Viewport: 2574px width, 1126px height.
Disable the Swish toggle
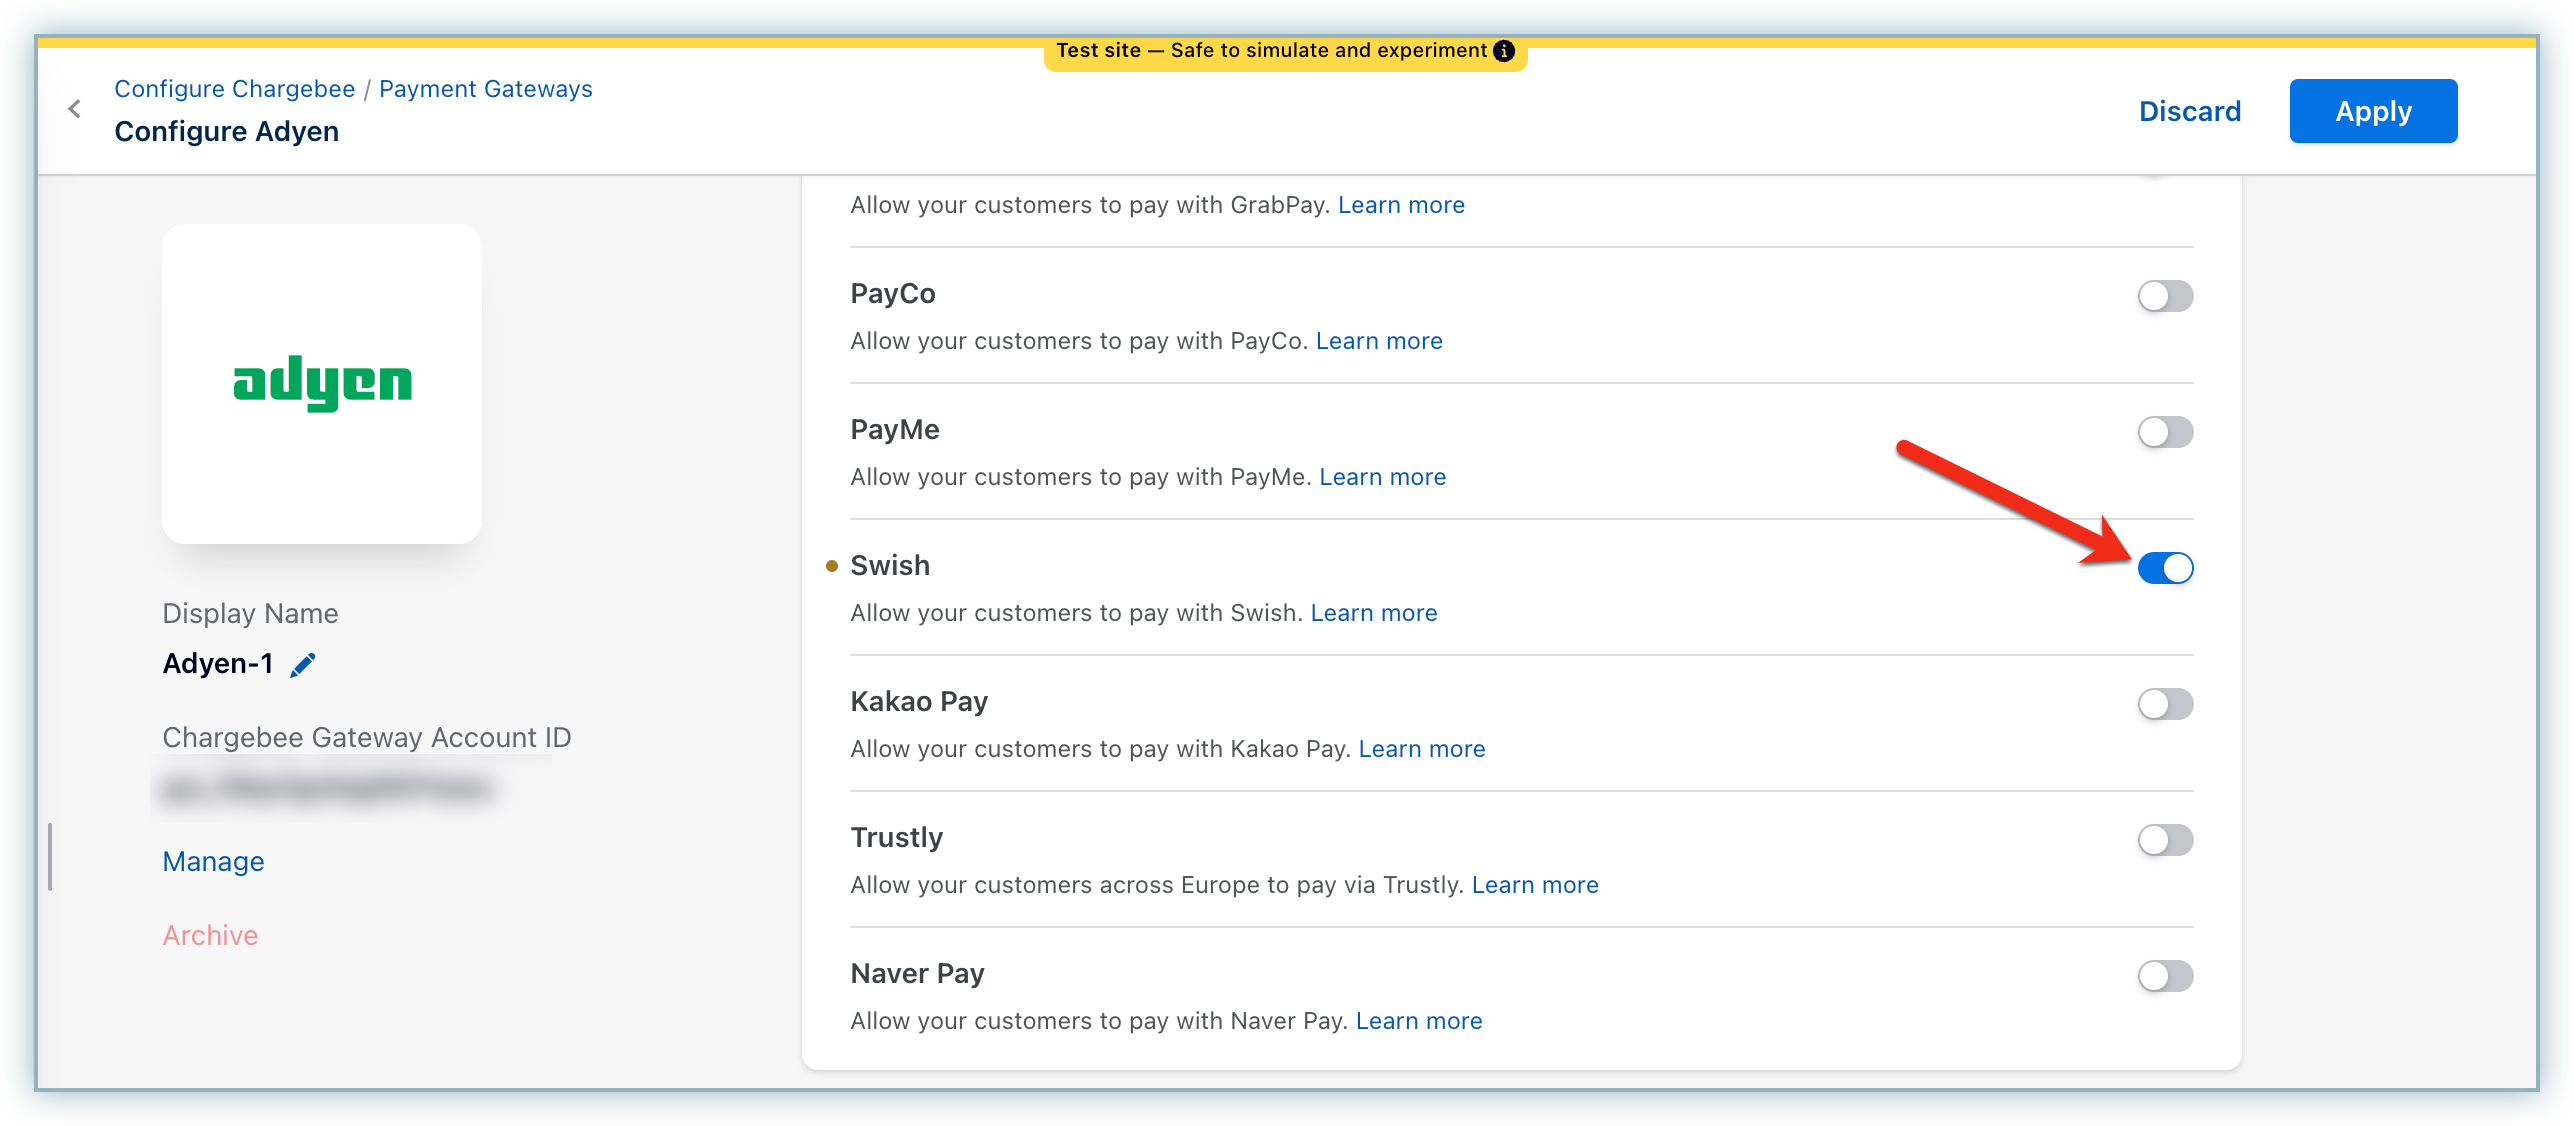click(x=2165, y=568)
